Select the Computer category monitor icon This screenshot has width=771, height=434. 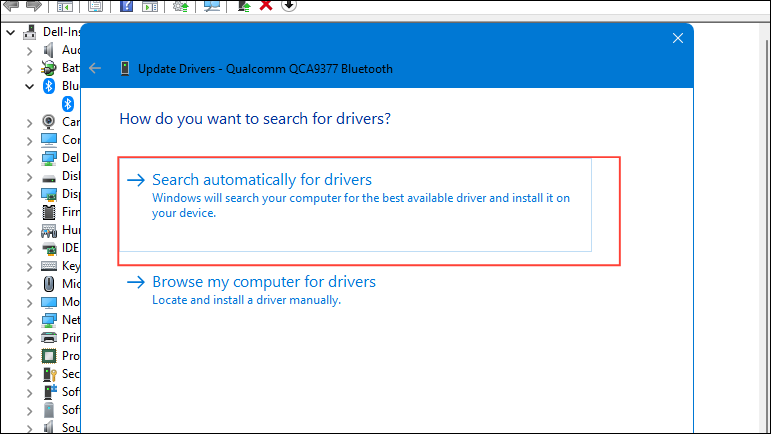point(49,140)
